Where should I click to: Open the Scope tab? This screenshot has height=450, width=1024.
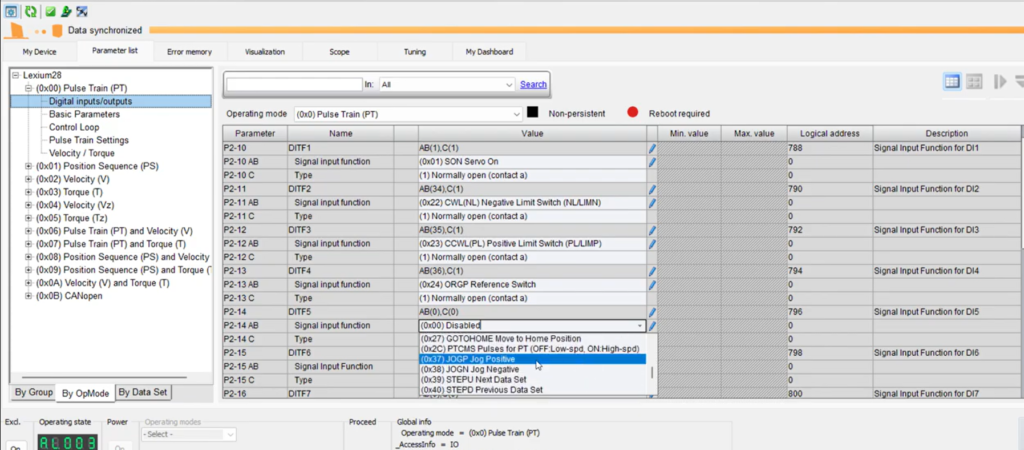(x=338, y=51)
